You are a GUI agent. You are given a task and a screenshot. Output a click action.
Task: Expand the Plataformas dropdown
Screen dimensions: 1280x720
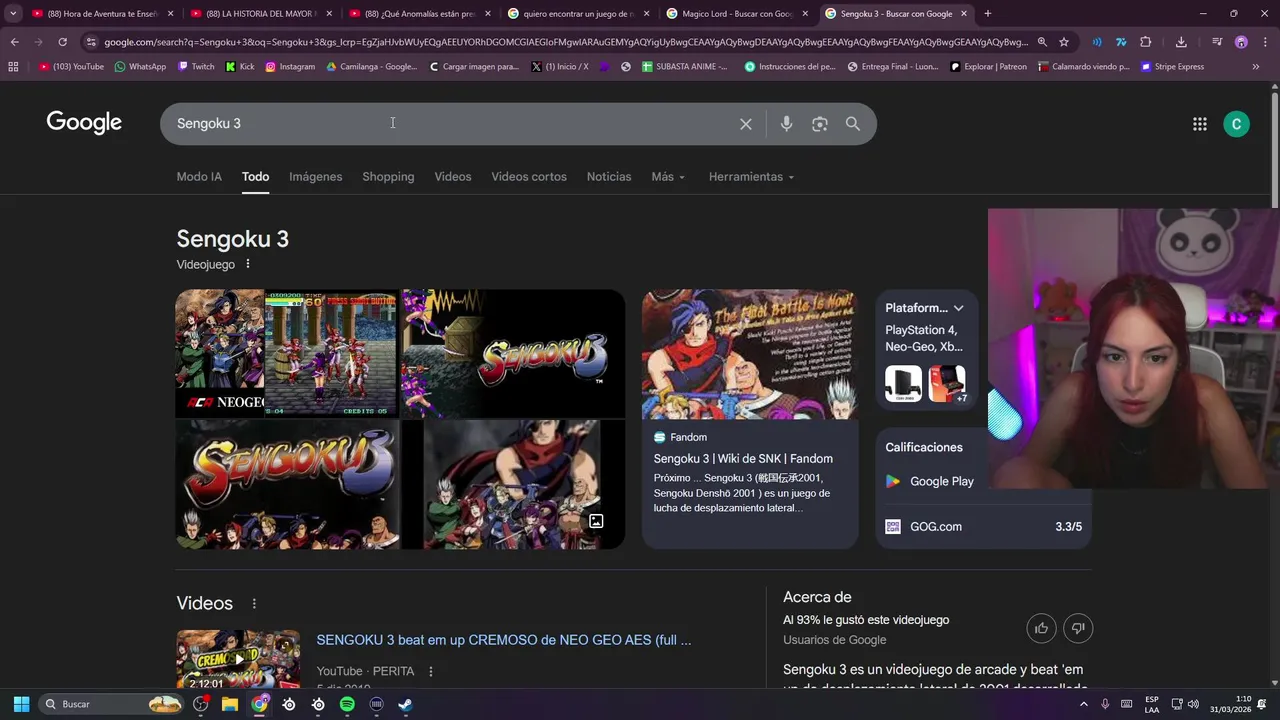point(958,308)
